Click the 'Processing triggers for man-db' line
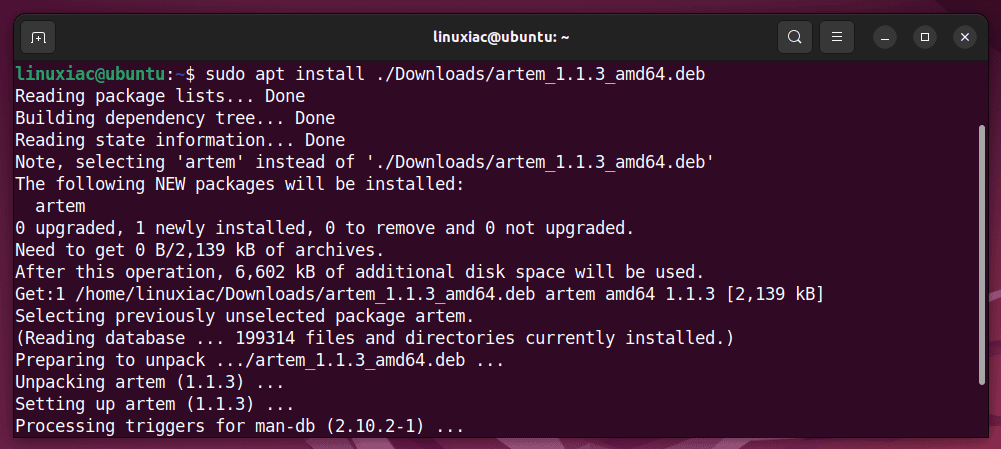This screenshot has width=1001, height=449. click(x=239, y=426)
